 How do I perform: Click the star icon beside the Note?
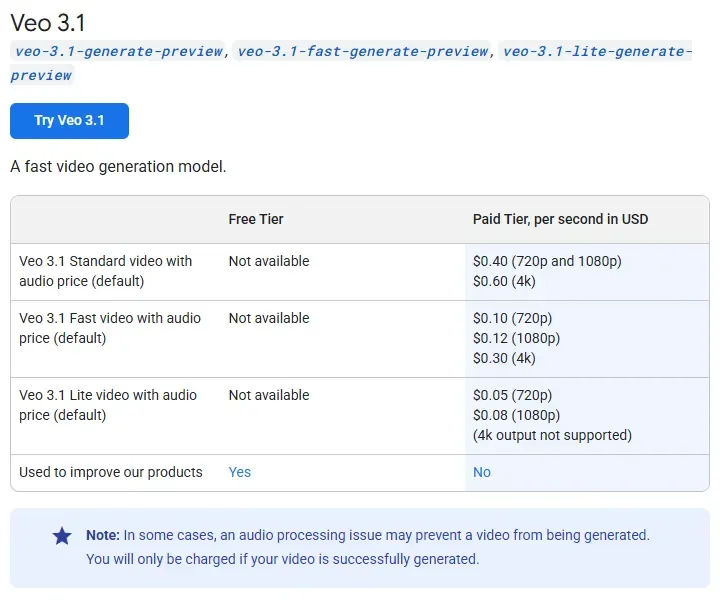[x=62, y=536]
